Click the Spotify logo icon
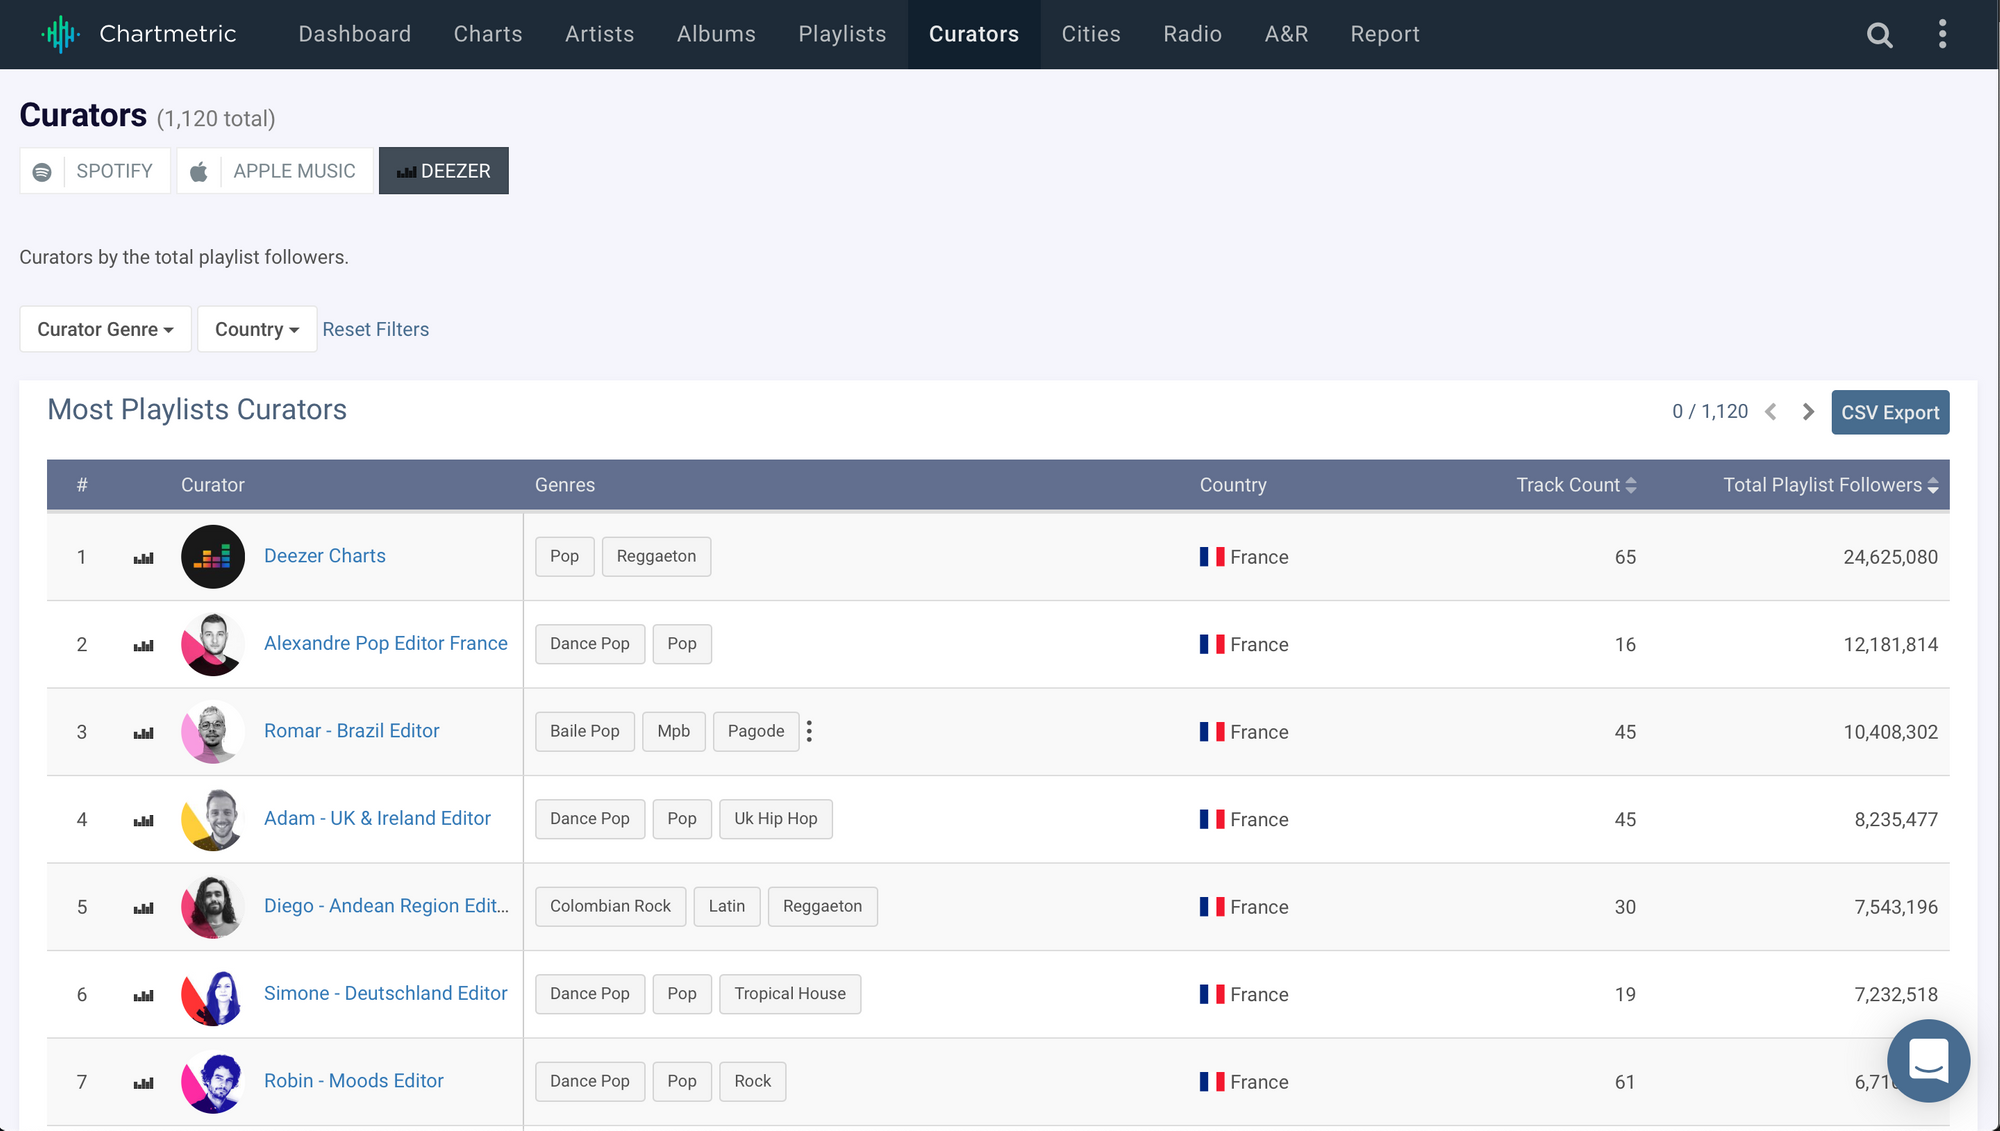Viewport: 2000px width, 1131px height. [x=42, y=172]
